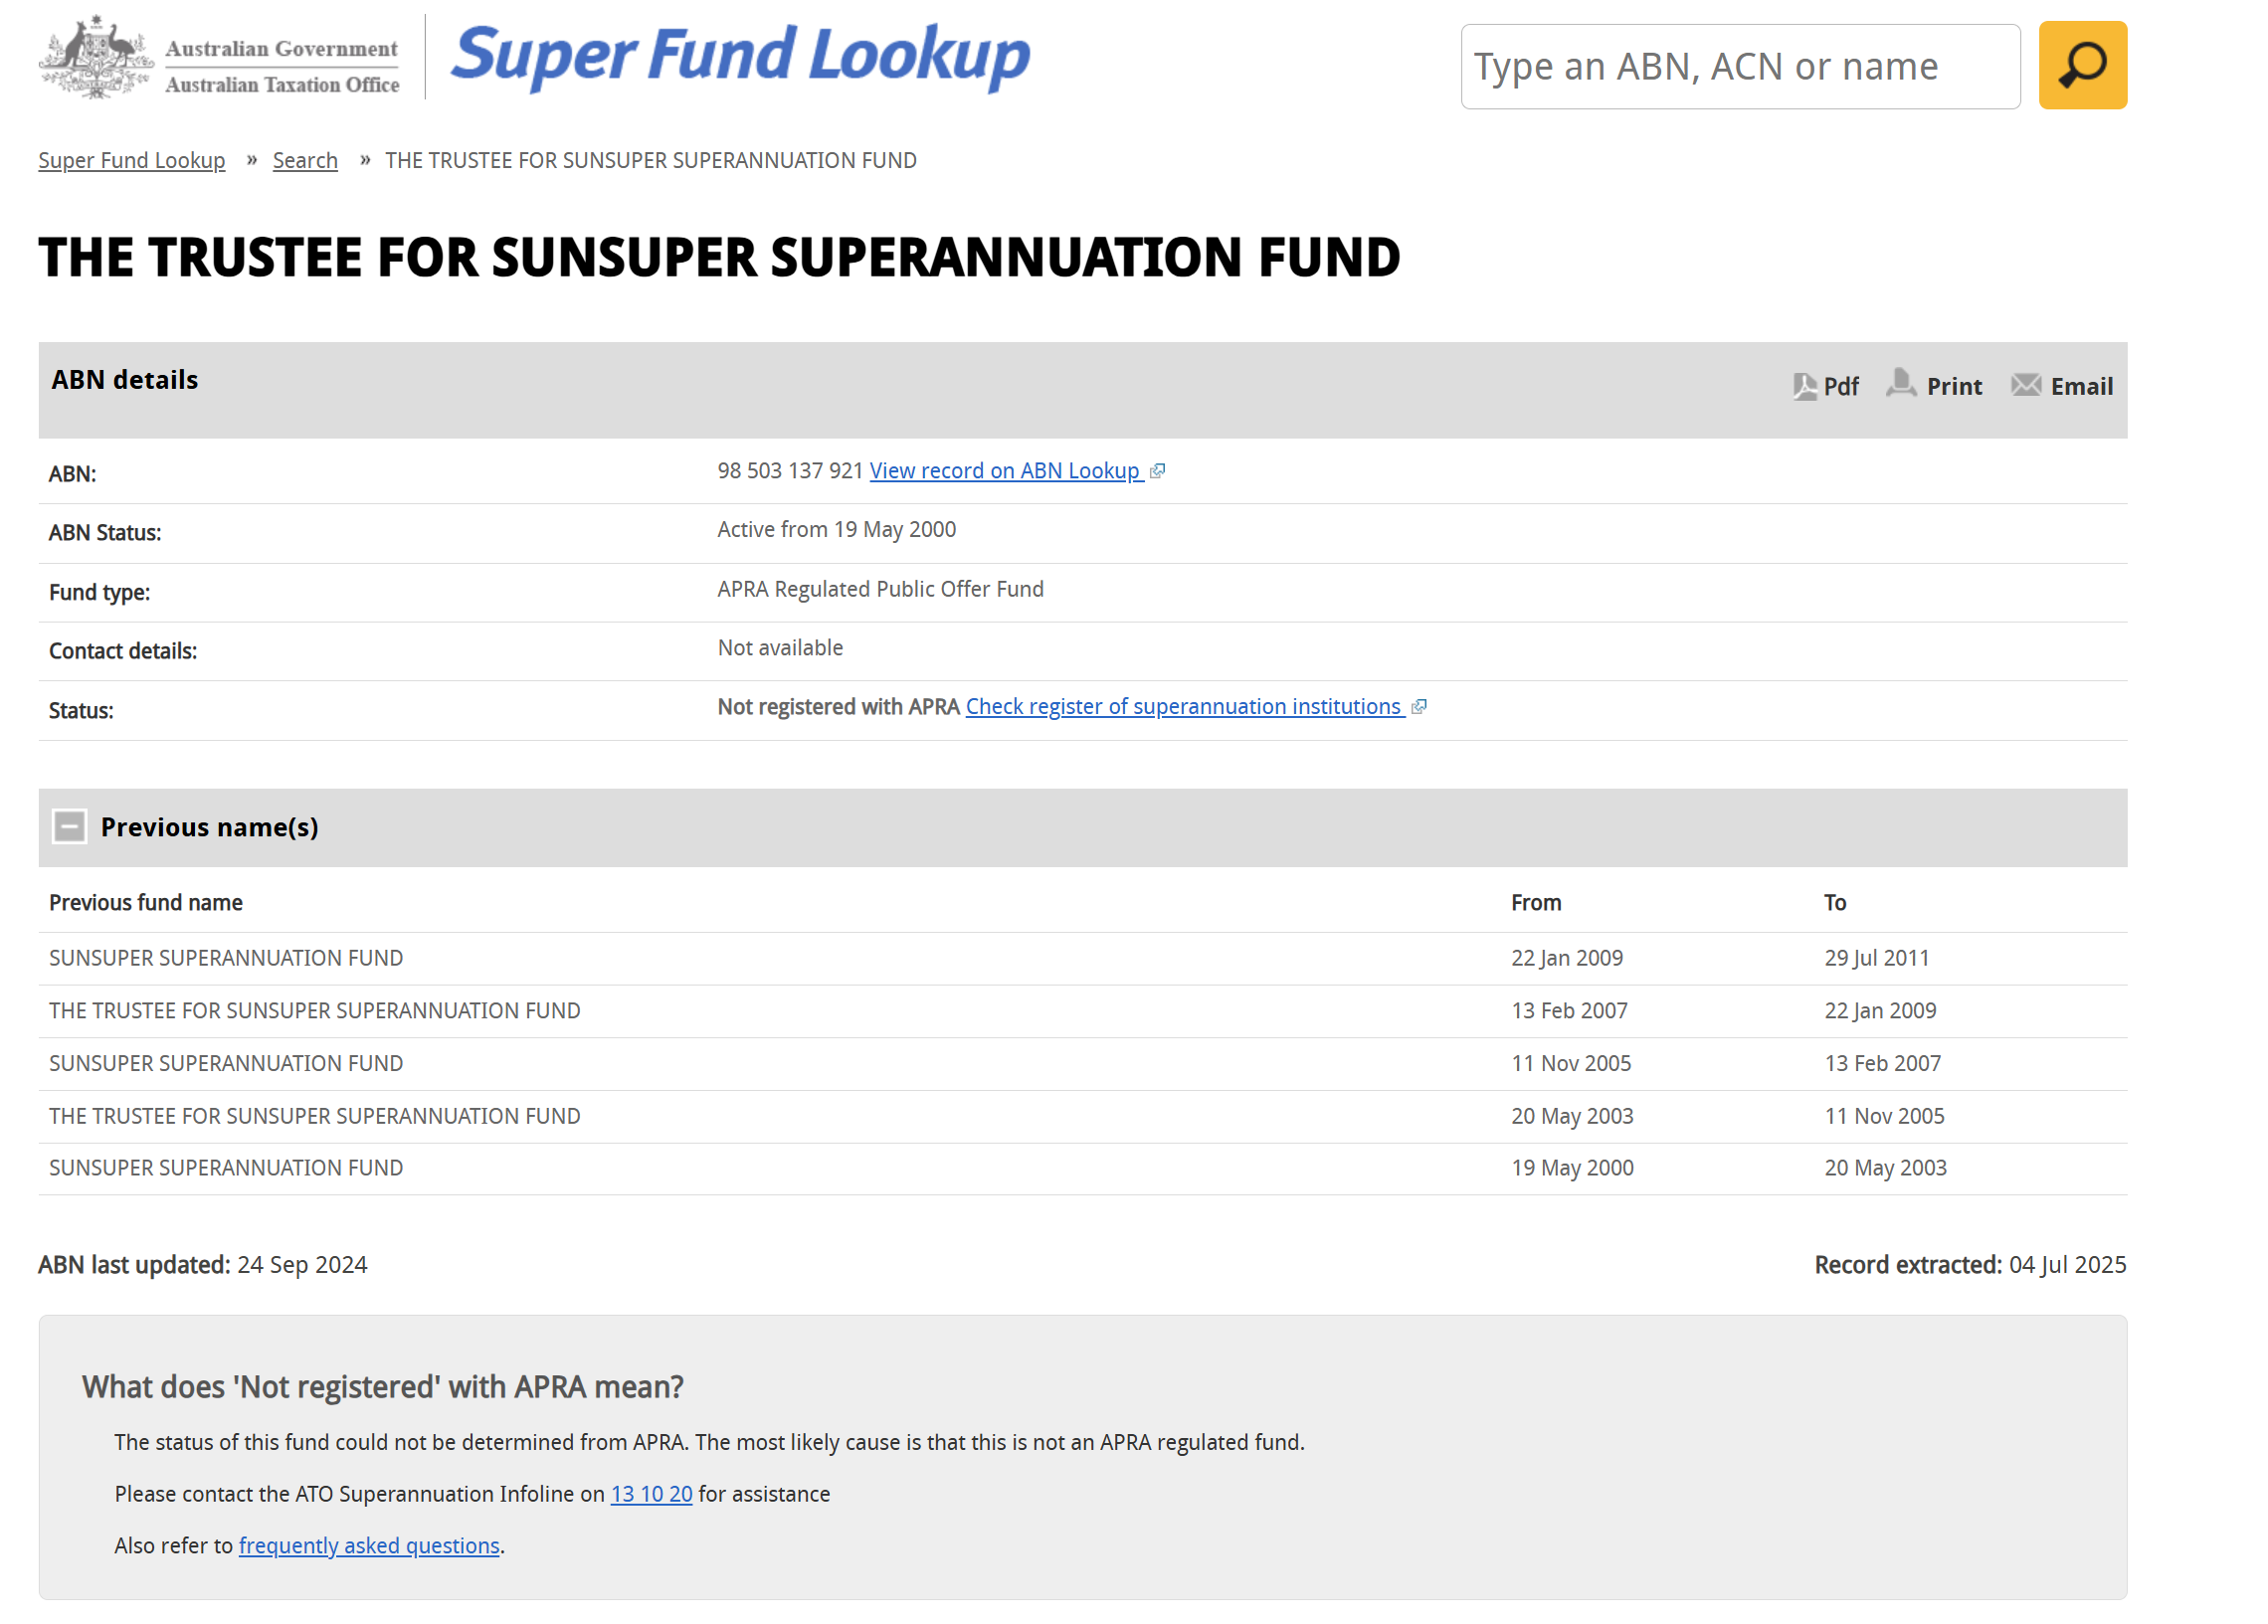Click the Email text label
2268x1624 pixels.
[x=2082, y=387]
